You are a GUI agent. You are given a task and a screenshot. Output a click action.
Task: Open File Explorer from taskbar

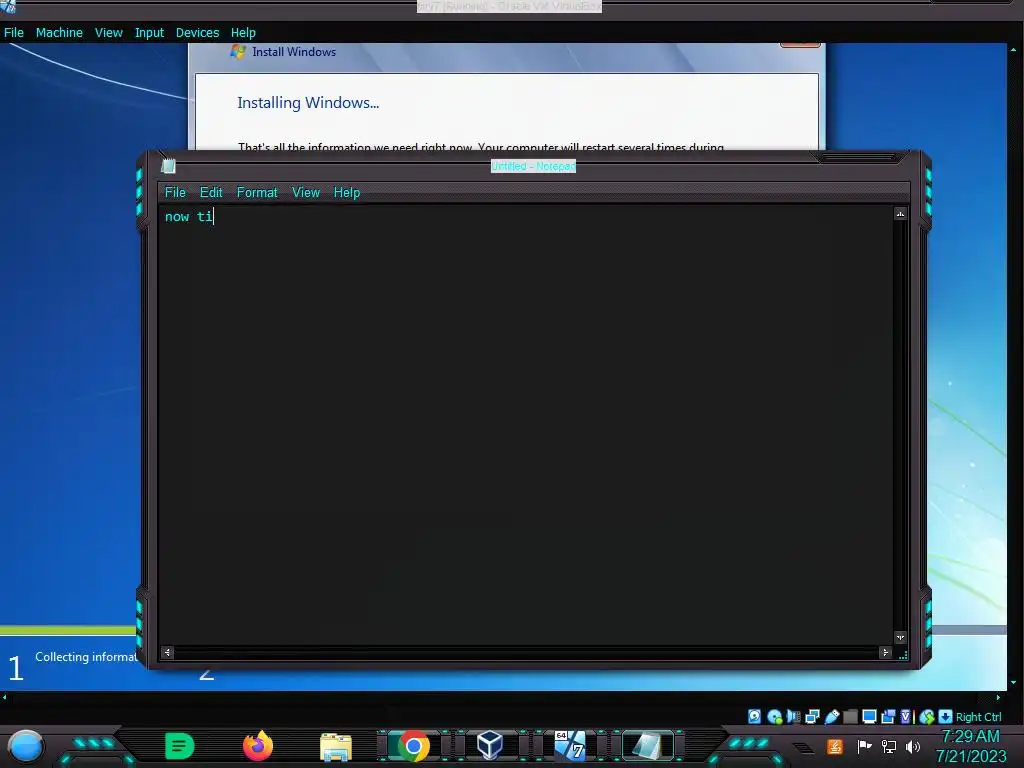336,747
